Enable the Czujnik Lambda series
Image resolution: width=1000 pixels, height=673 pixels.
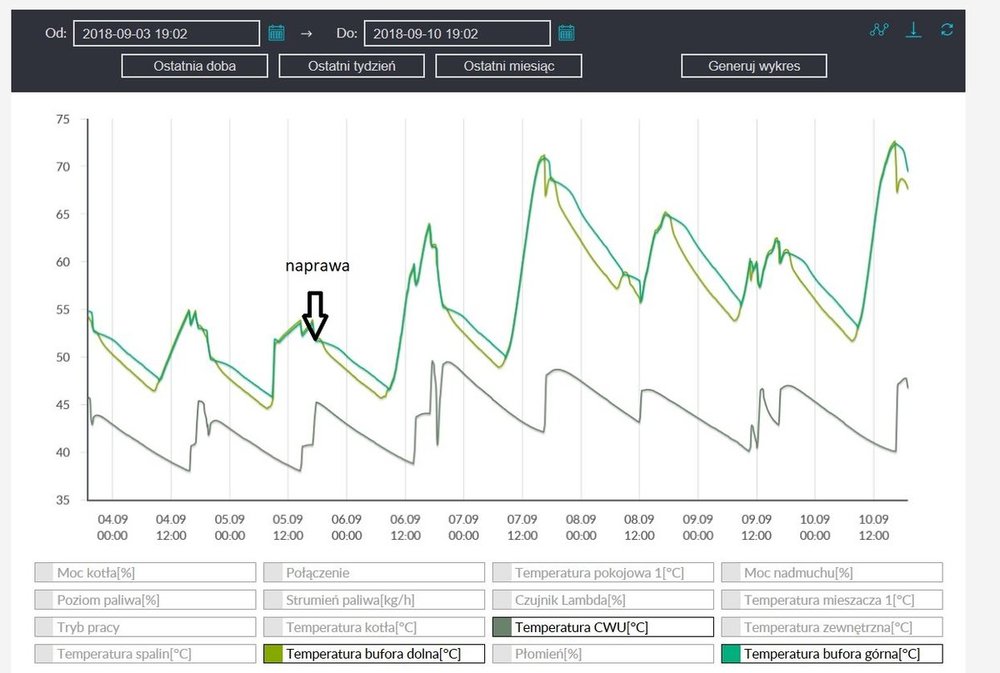pyautogui.click(x=602, y=600)
